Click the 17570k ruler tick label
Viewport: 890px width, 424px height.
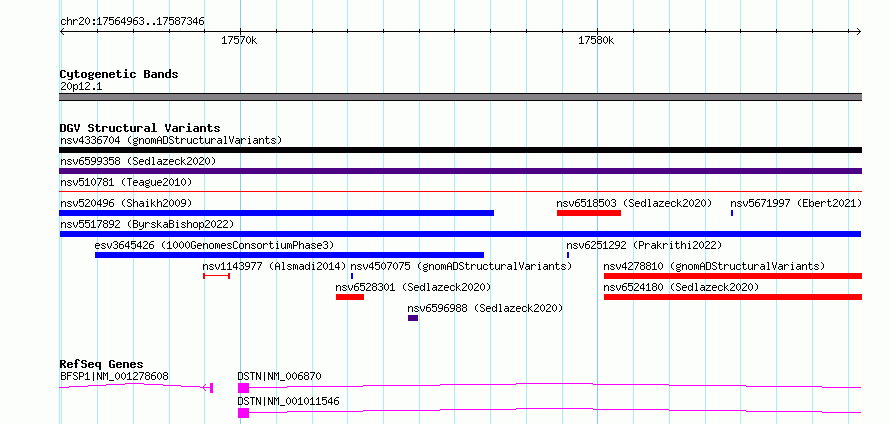pyautogui.click(x=239, y=40)
